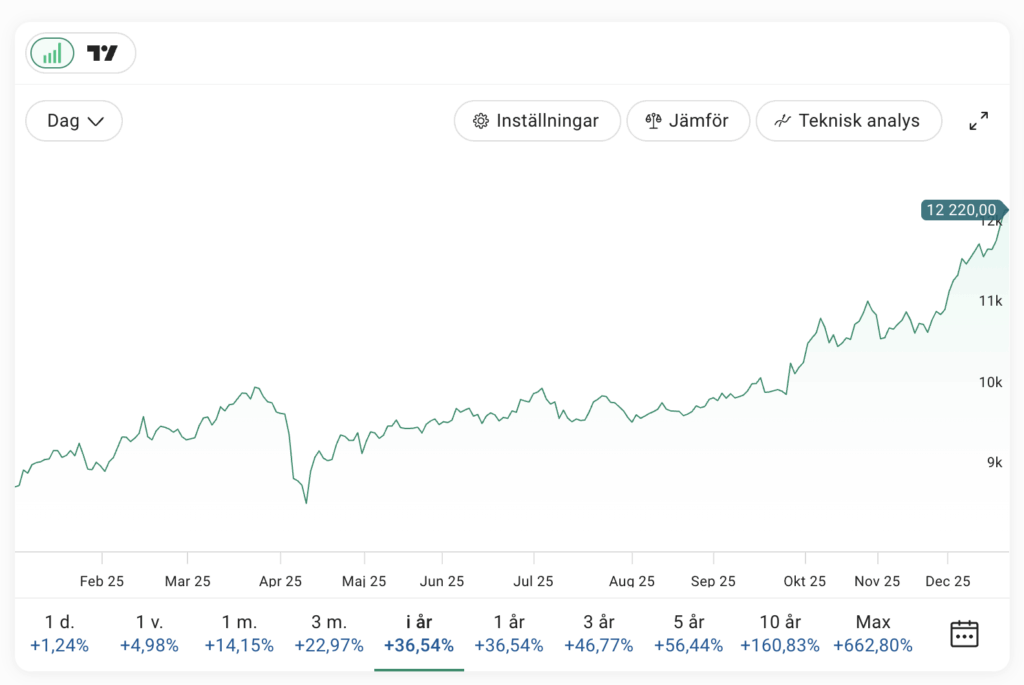
Task: Choose the 1 år time range
Action: coord(509,634)
